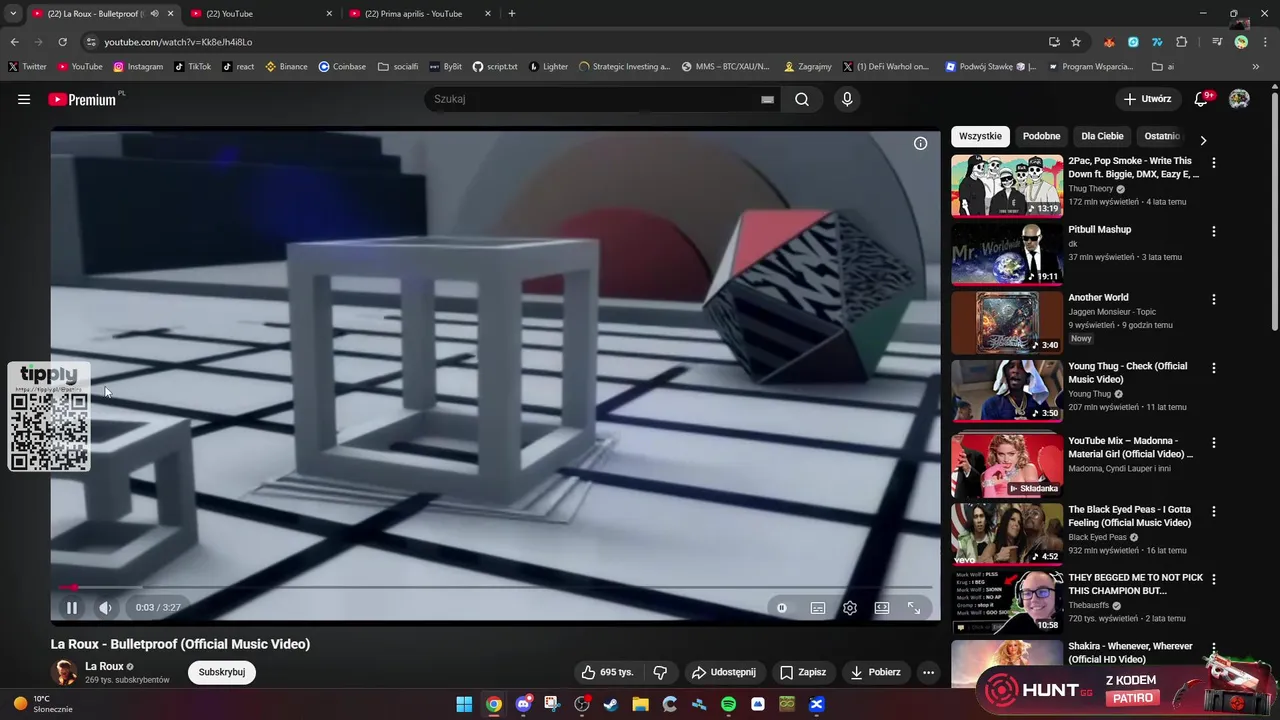The image size is (1280, 720).
Task: Open Another World video title
Action: point(1098,297)
